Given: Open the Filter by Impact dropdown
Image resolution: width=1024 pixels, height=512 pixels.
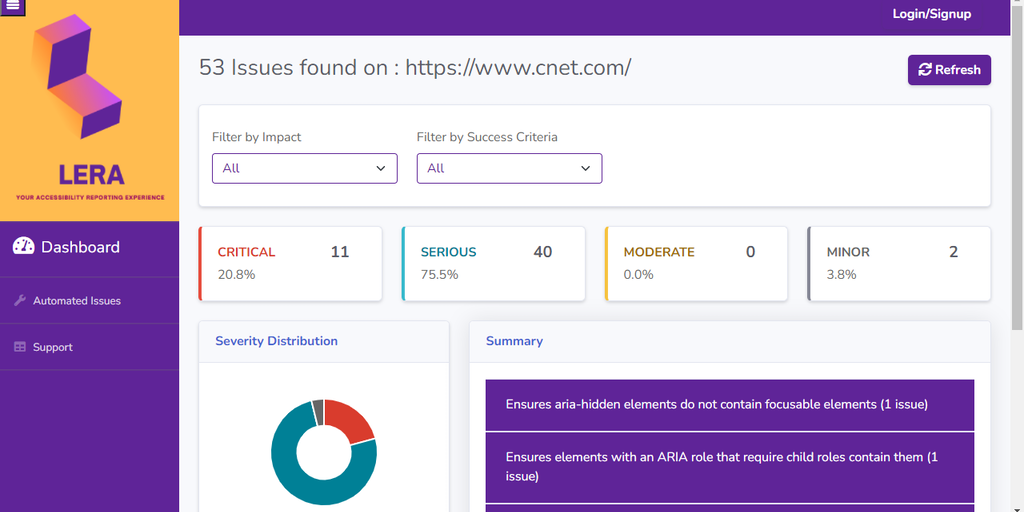Looking at the screenshot, I should tap(304, 168).
